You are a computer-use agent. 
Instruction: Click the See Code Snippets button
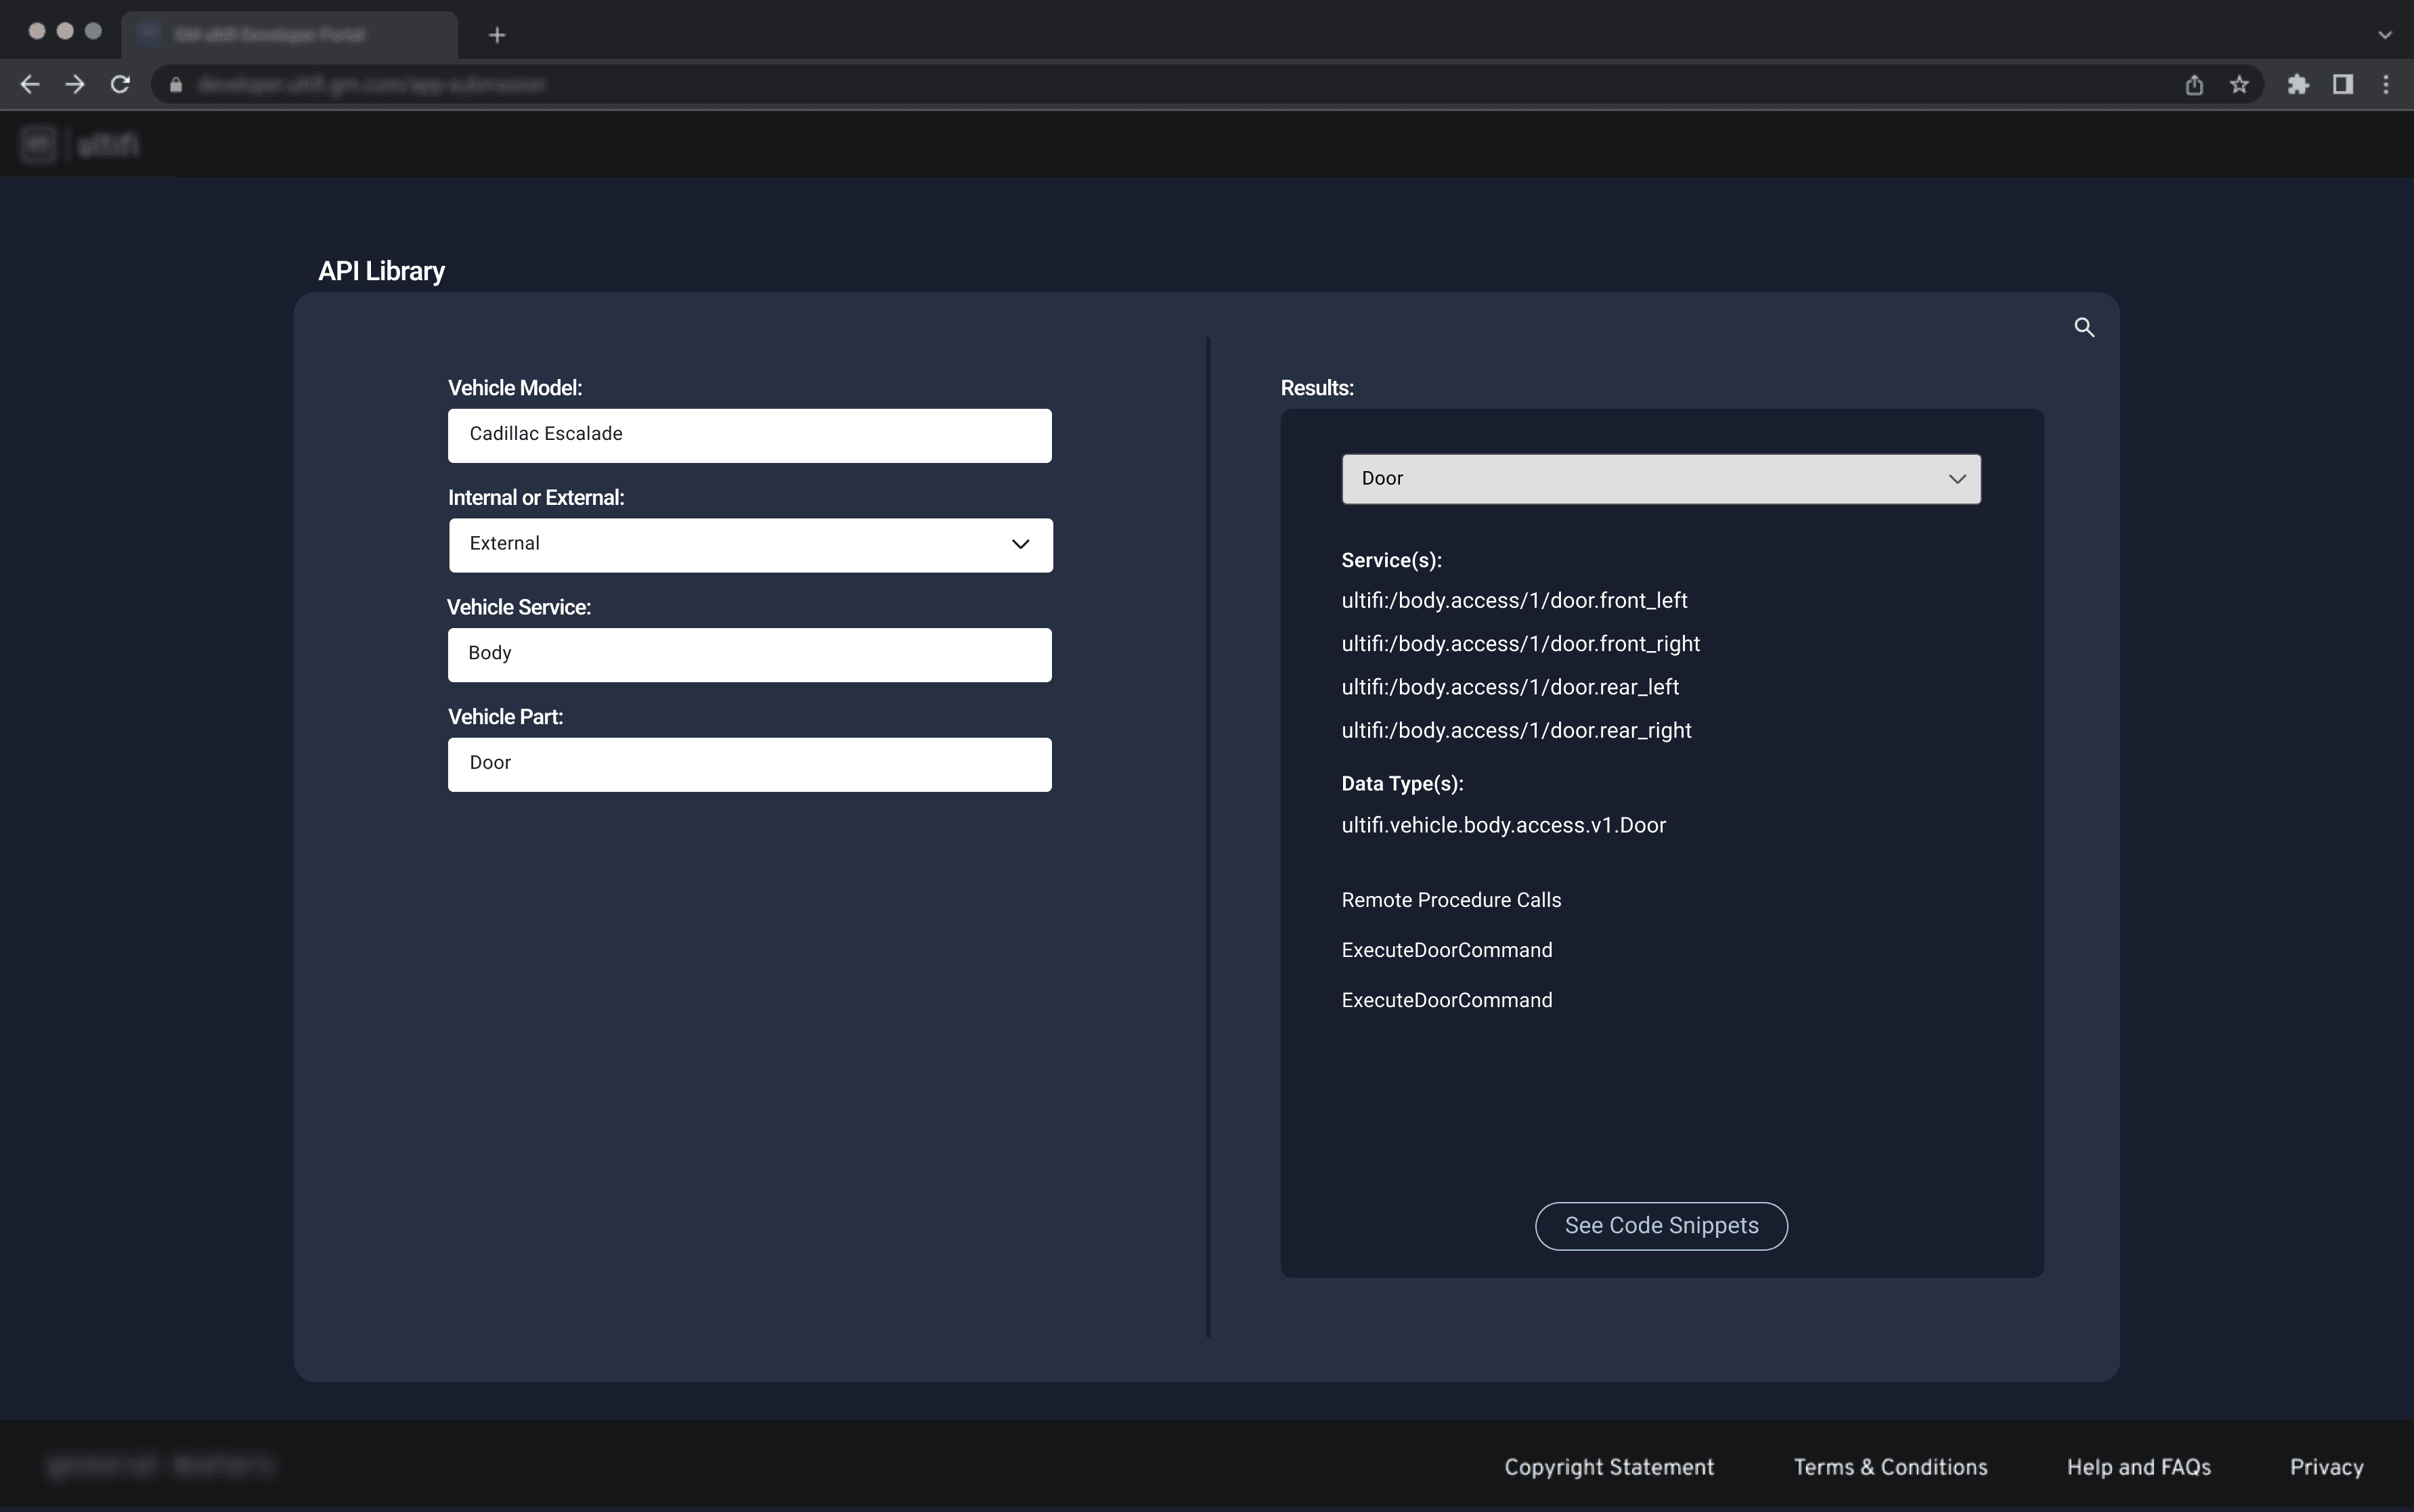(1661, 1226)
